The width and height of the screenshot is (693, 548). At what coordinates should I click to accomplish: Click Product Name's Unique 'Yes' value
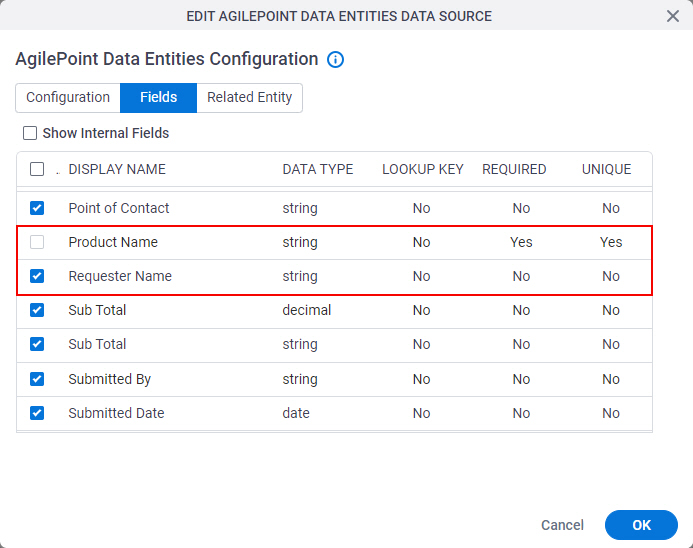611,242
